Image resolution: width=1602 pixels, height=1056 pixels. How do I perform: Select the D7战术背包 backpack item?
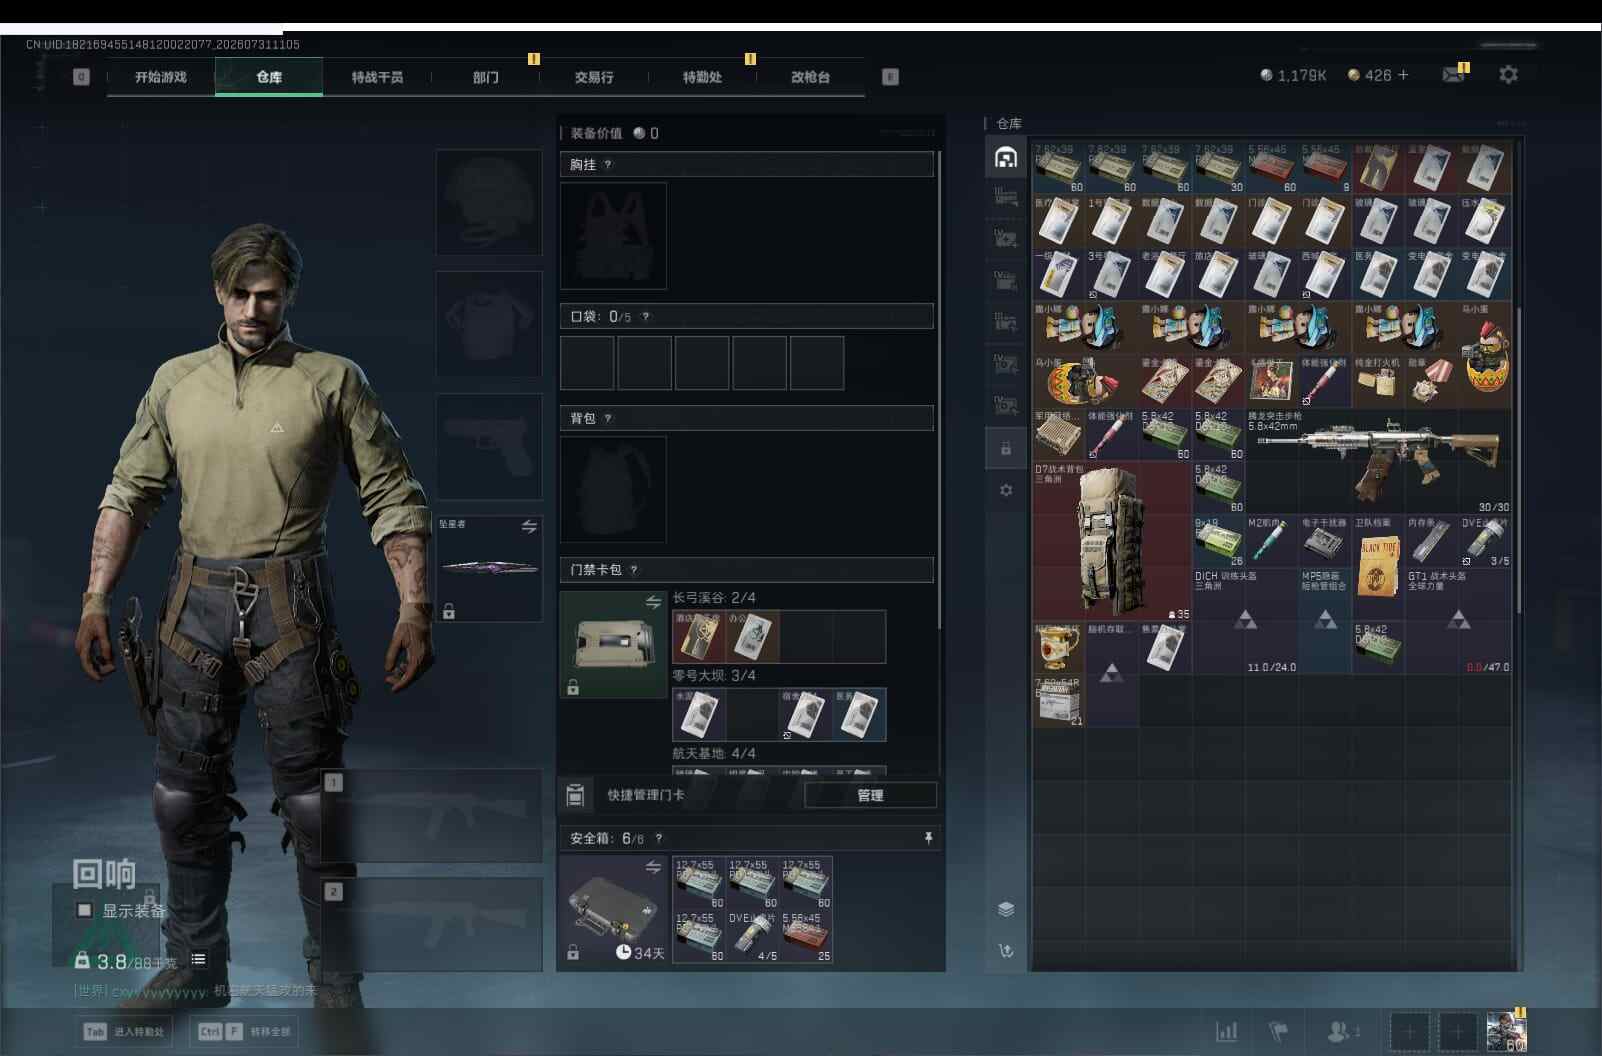pyautogui.click(x=1112, y=541)
